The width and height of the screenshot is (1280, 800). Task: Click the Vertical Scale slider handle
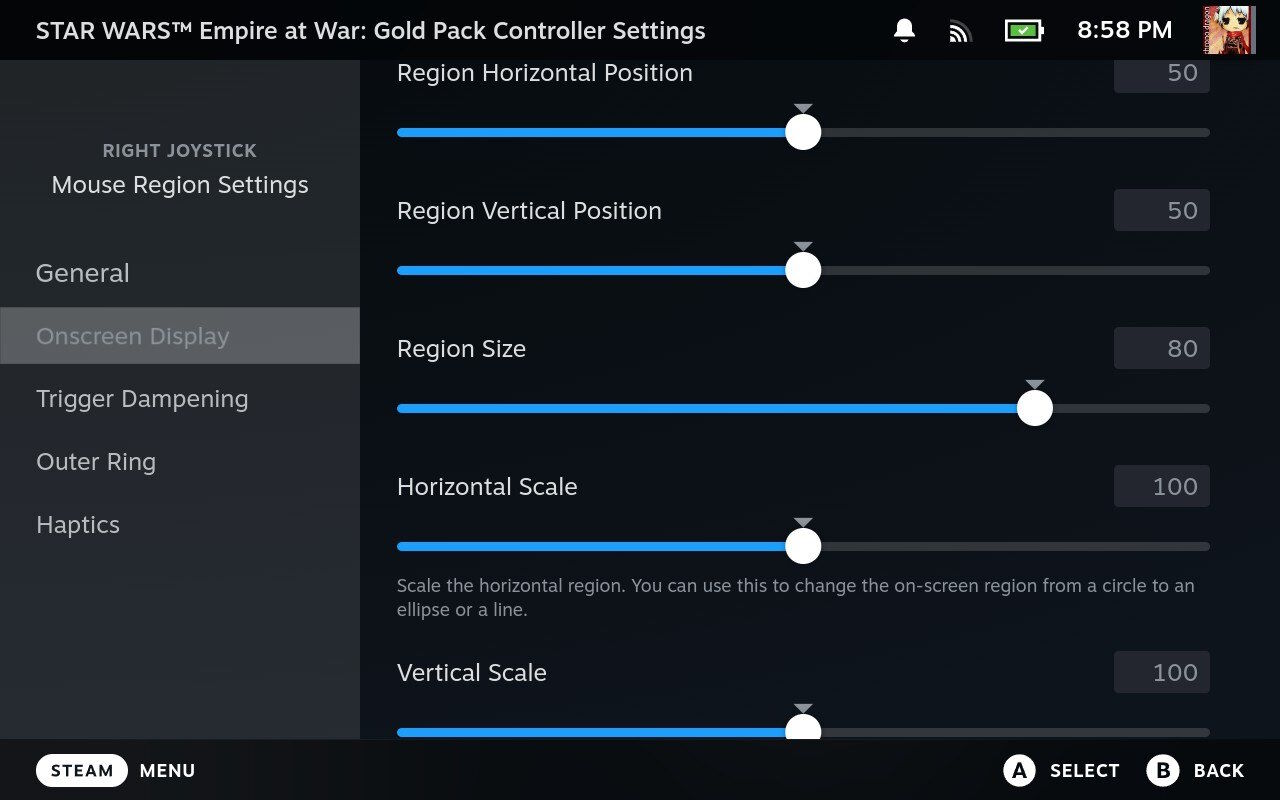tap(803, 730)
